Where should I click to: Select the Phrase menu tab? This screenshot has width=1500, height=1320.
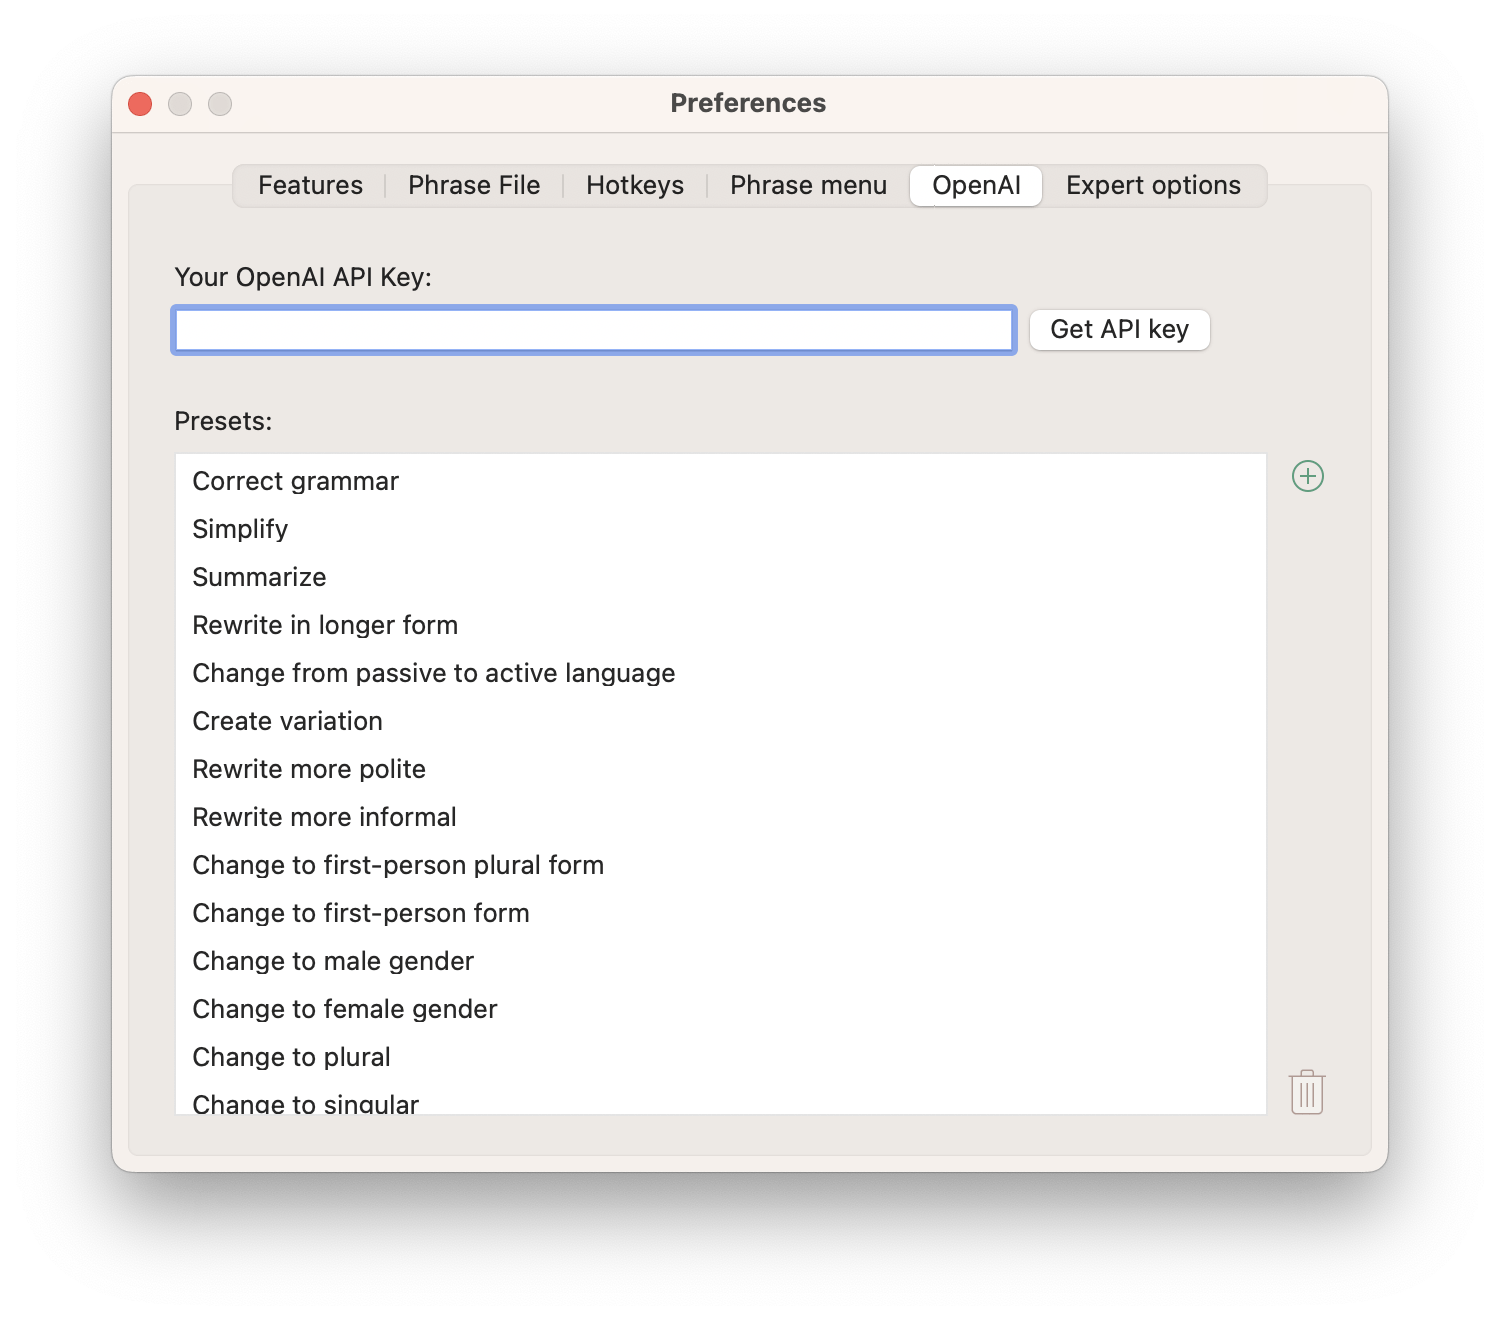tap(808, 186)
